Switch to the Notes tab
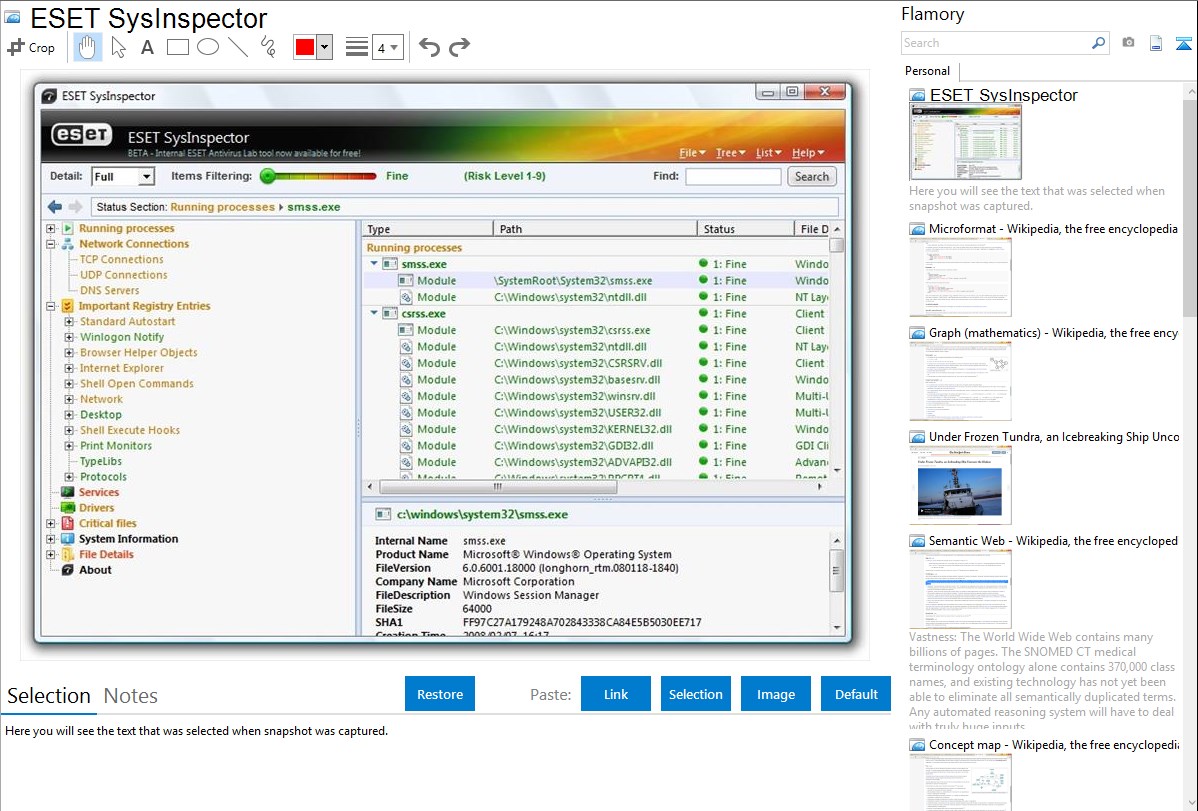Viewport: 1198px width, 811px height. point(131,696)
